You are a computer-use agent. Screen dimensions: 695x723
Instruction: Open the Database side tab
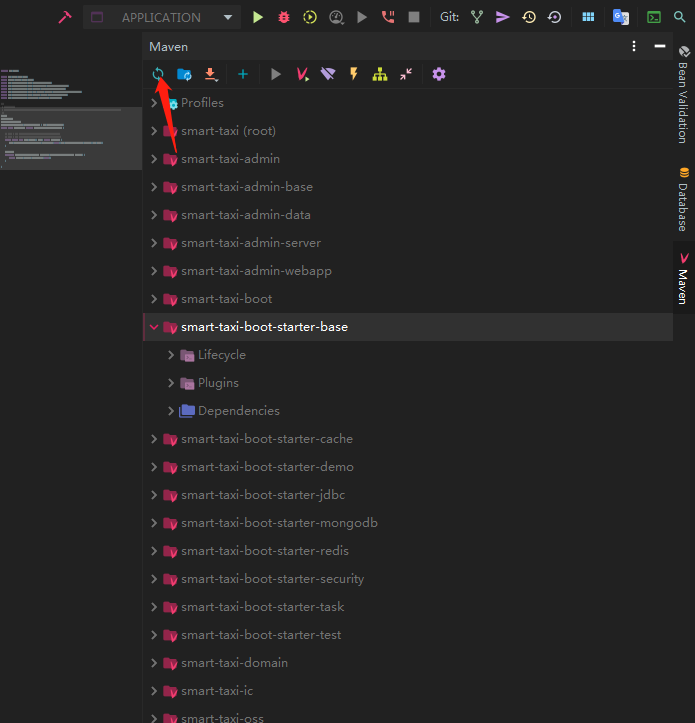[684, 200]
